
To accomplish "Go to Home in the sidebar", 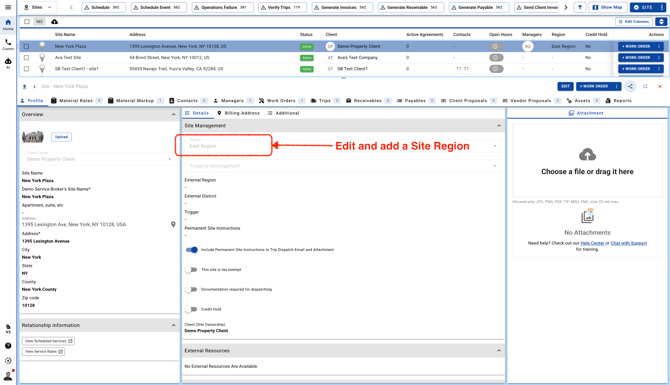I will point(8,24).
